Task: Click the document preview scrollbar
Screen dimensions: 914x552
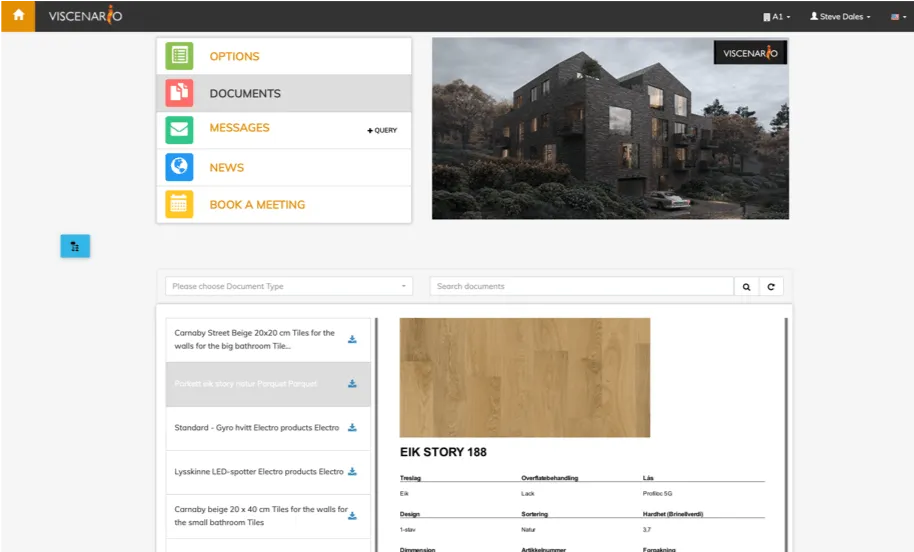Action: point(786,435)
